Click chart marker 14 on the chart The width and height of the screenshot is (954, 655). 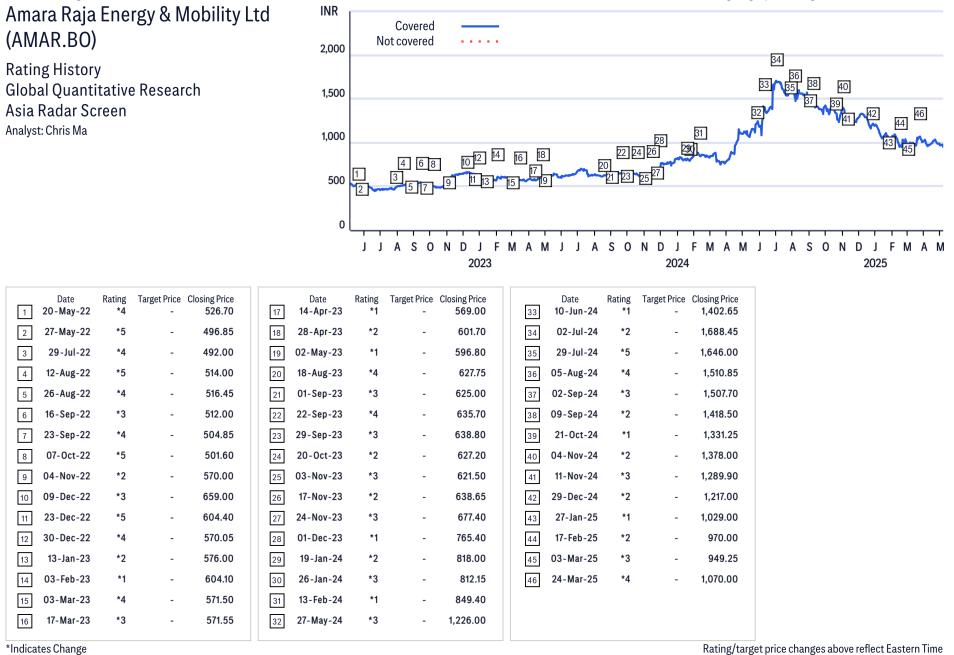(x=497, y=155)
